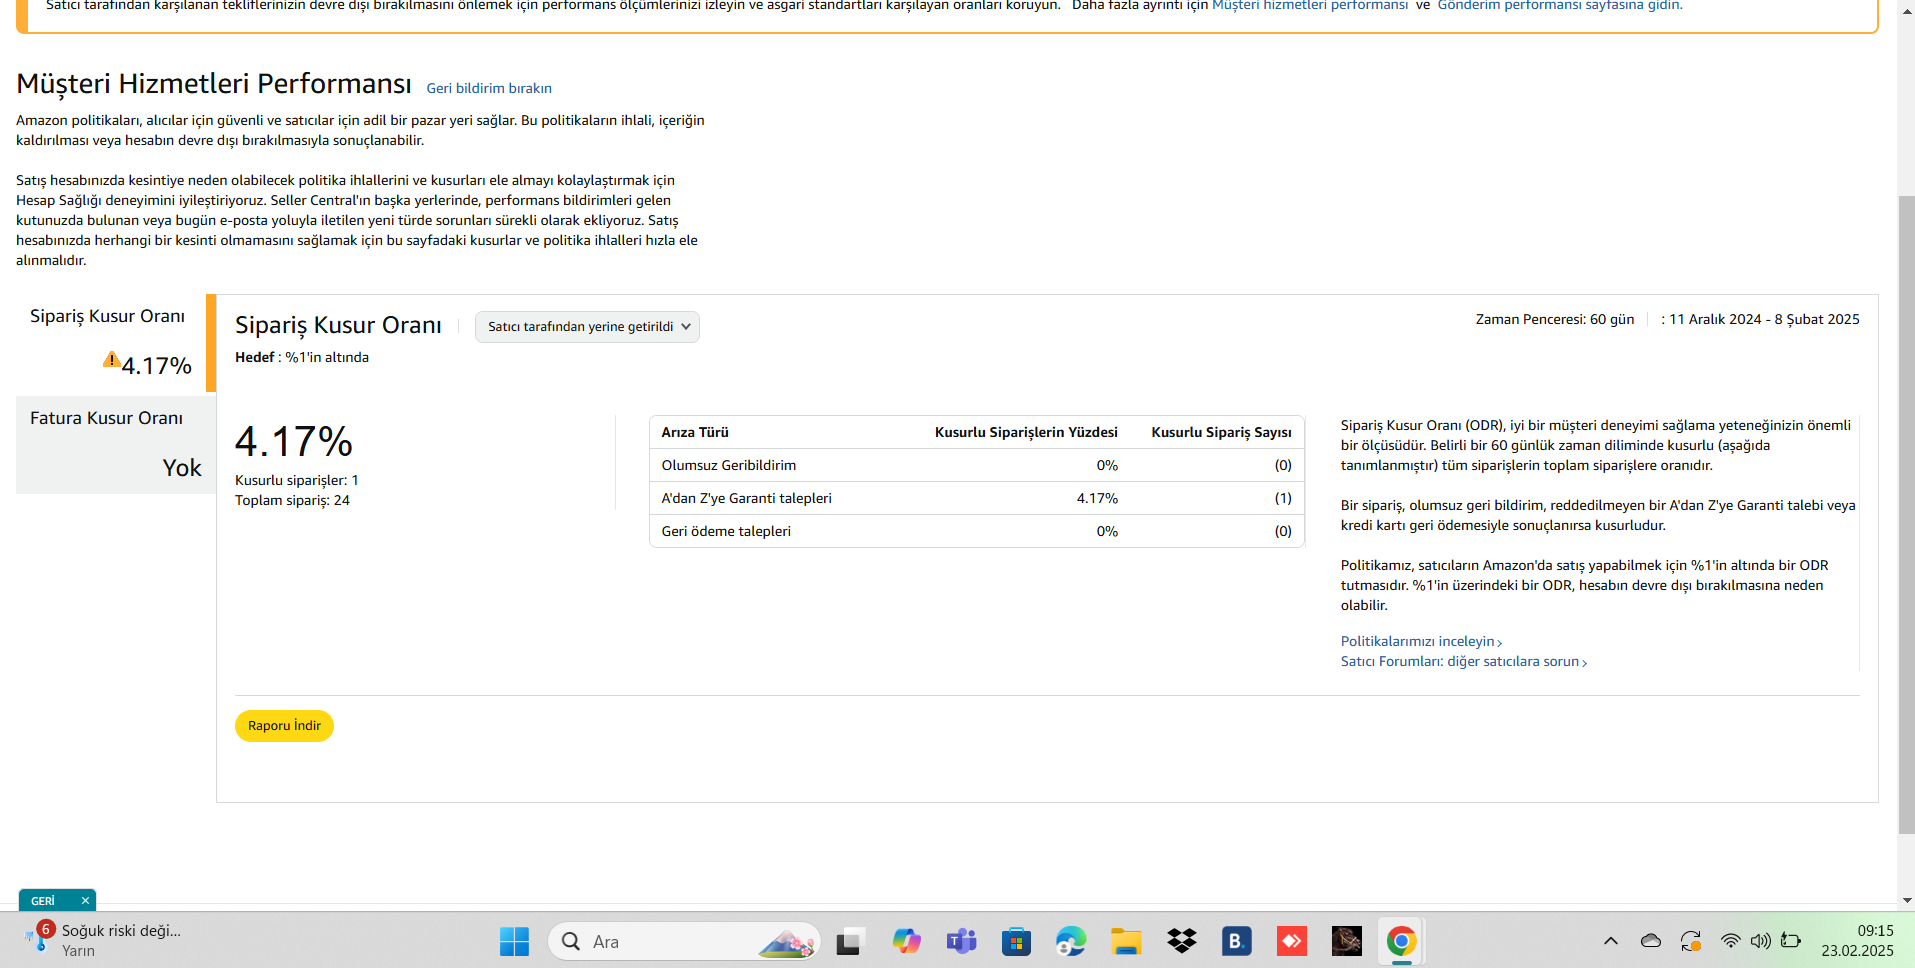Screen dimensions: 1915x968
Task: Close the GERİ feedback tab
Action: tap(85, 901)
